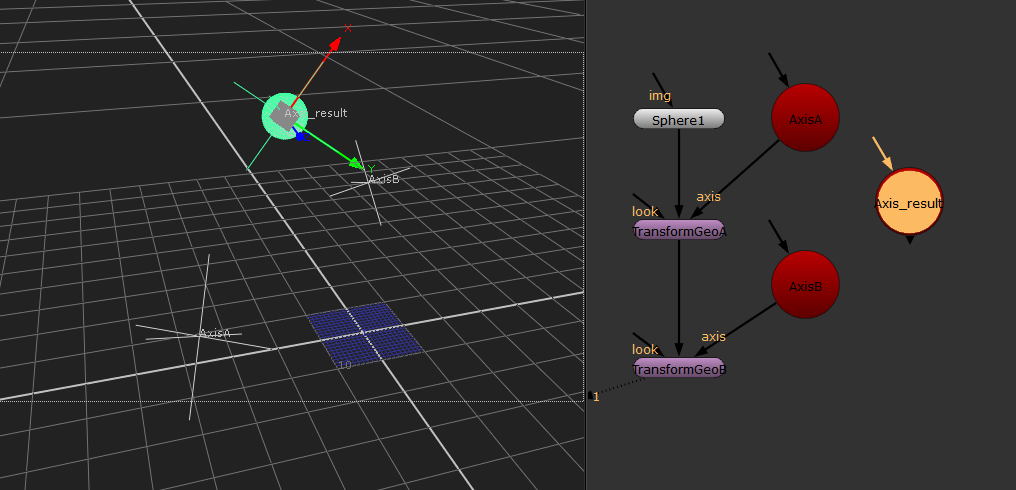Click the orange Axis_result node
Screen dimensions: 1016x490
tap(909, 203)
